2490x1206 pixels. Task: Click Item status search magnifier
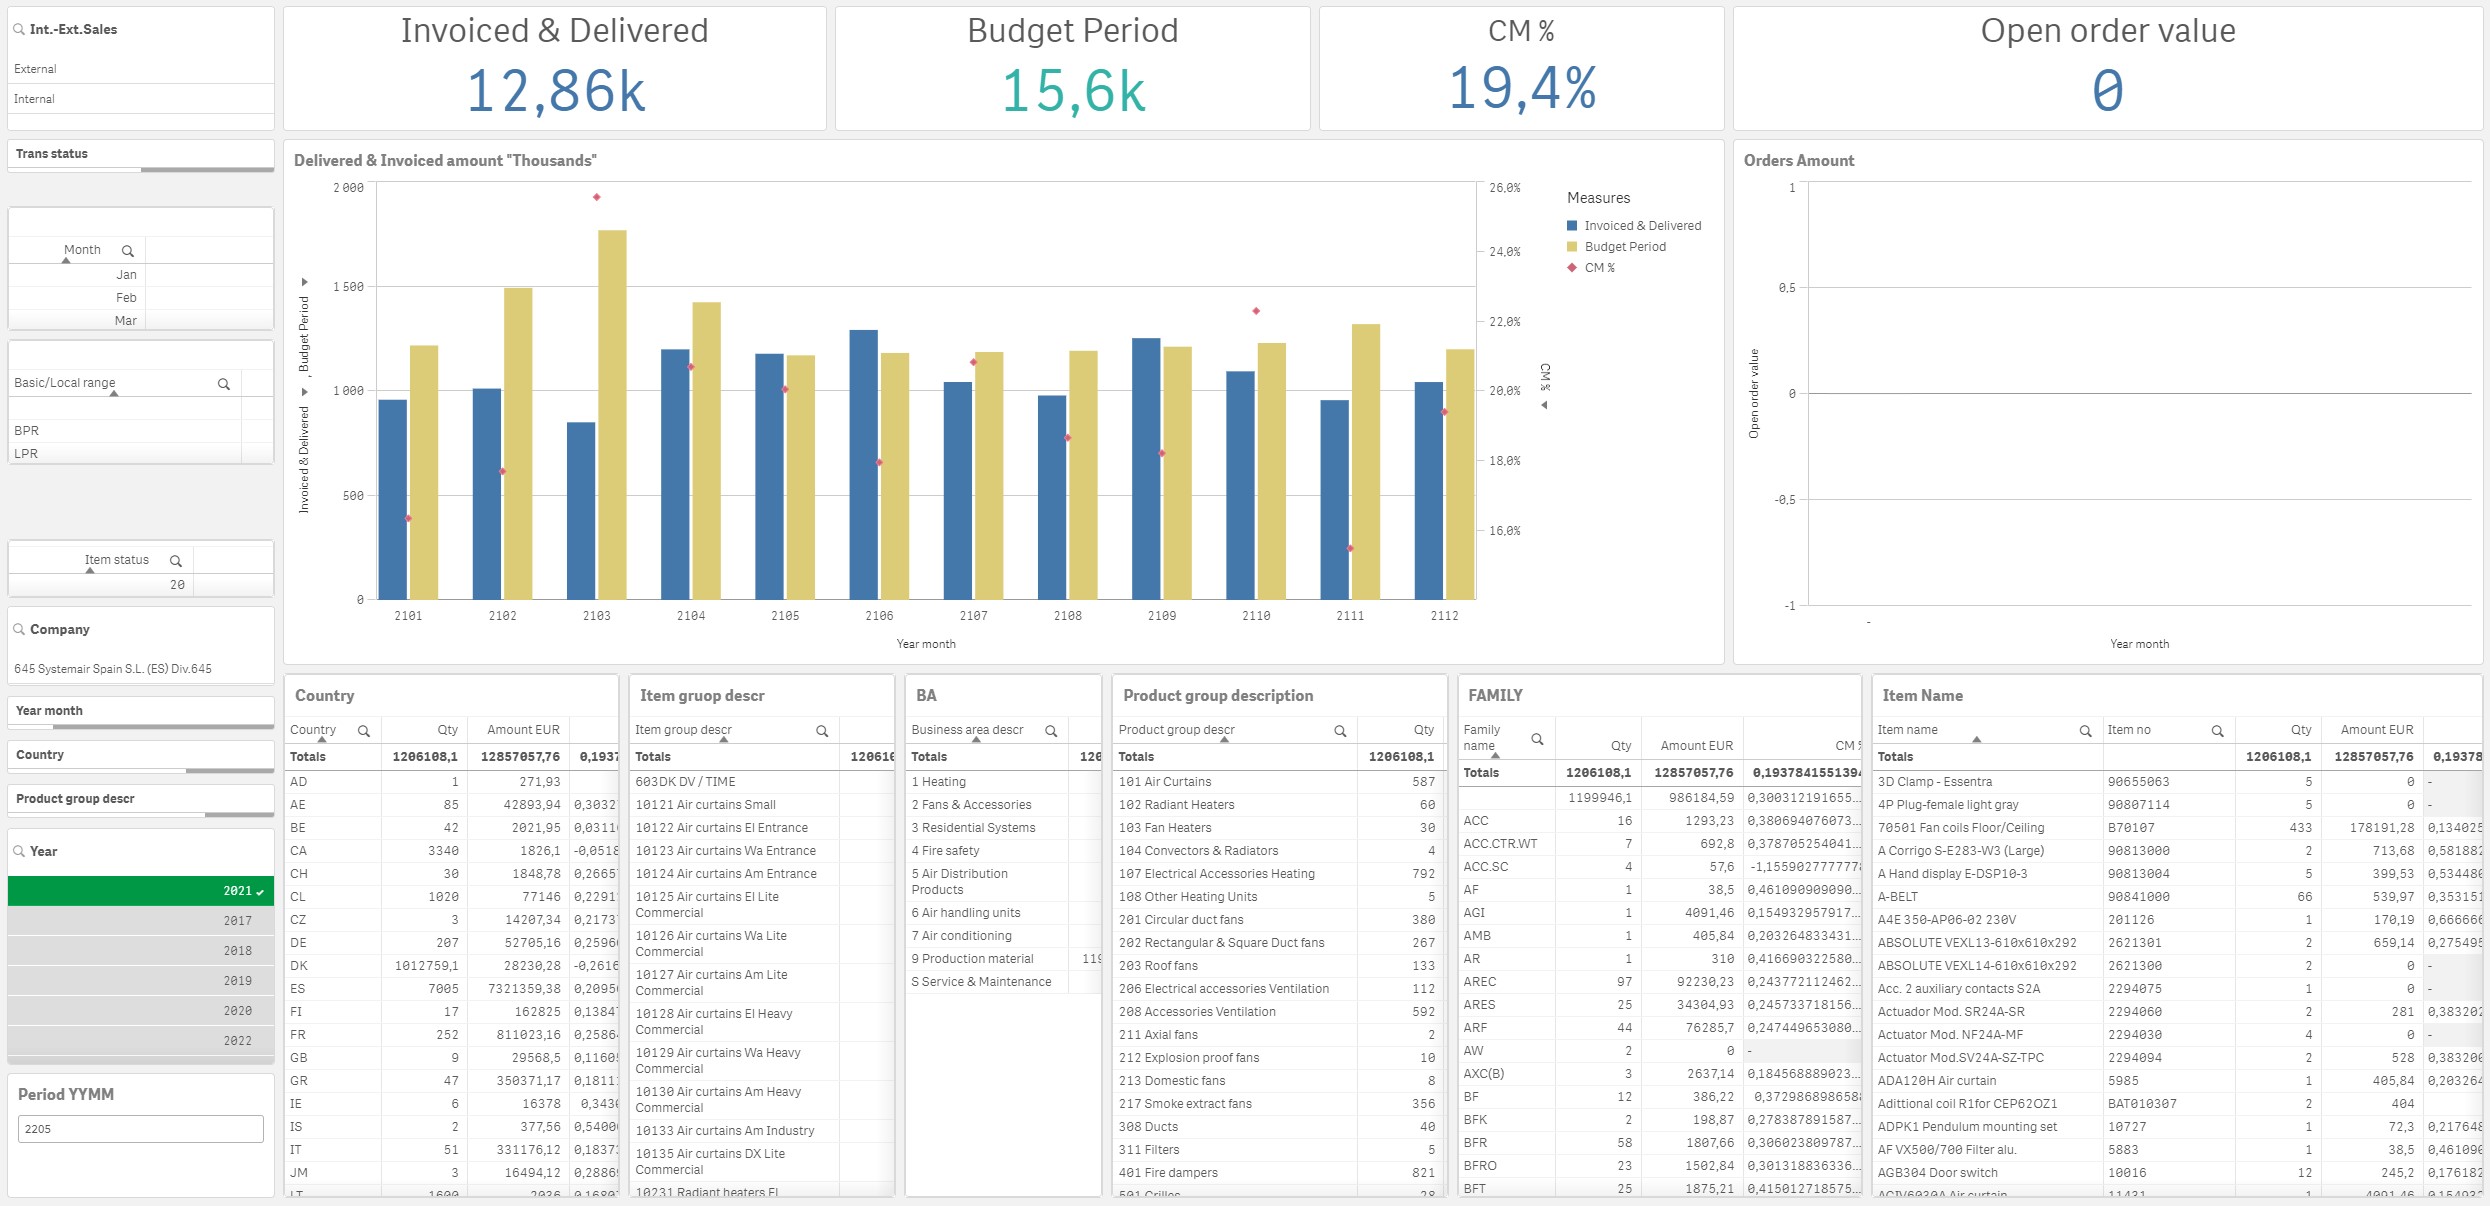176,561
